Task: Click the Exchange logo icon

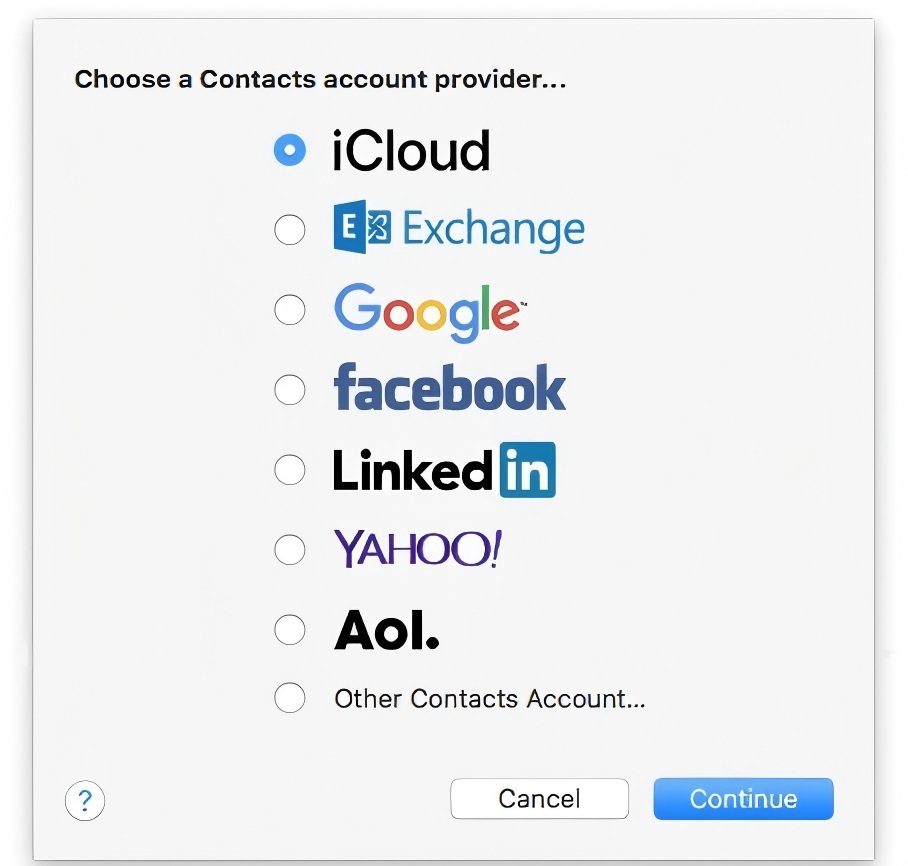Action: [x=361, y=229]
